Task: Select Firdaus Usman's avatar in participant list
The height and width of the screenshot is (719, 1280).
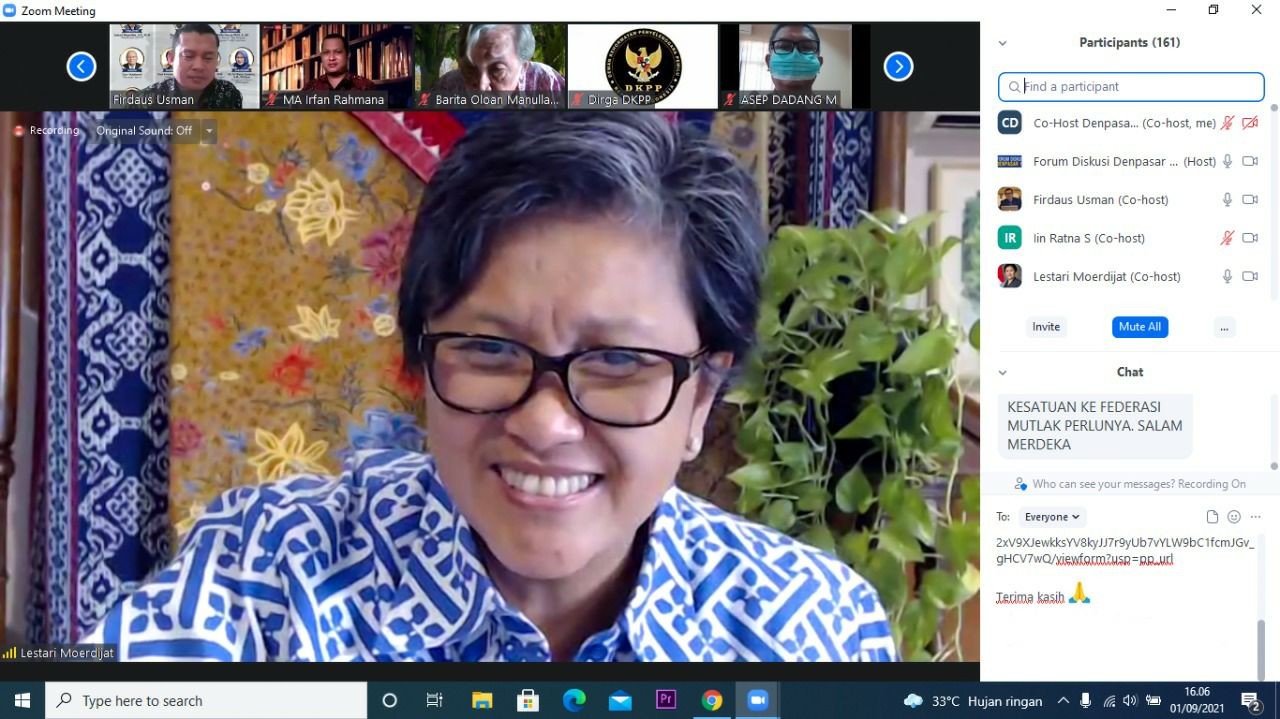Action: pos(1009,199)
